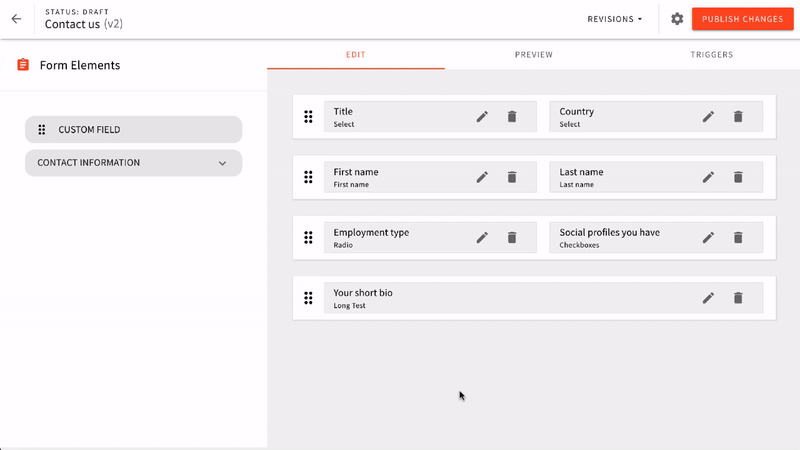Screen dimensions: 800x450
Task: Click drag handle on Employment type row
Action: click(x=309, y=238)
